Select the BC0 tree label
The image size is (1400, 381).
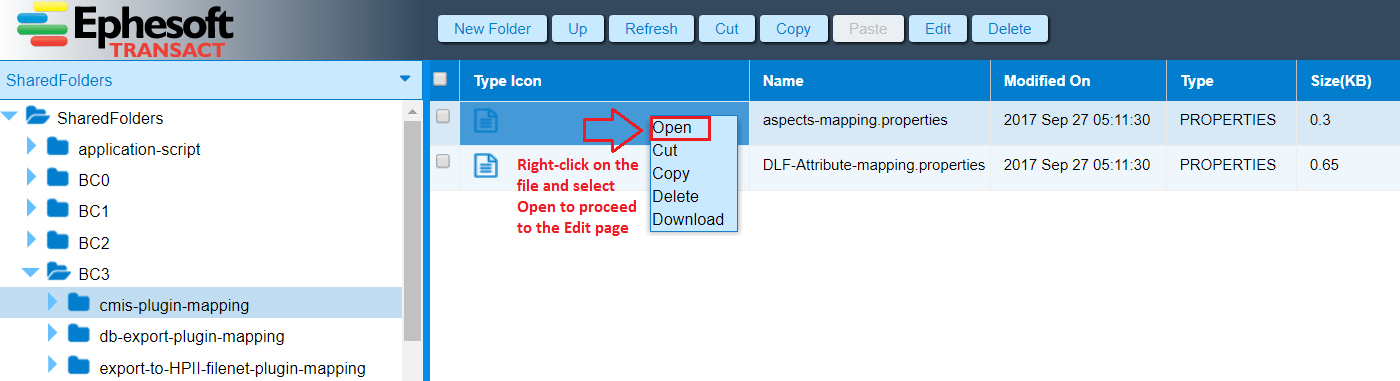(x=94, y=180)
